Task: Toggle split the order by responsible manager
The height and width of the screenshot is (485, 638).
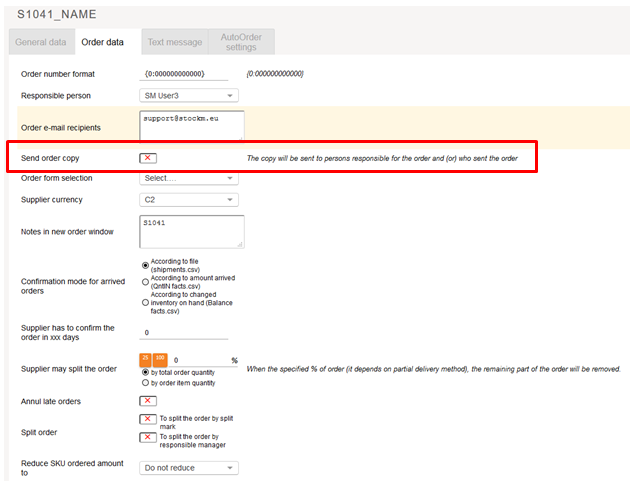Action: (148, 437)
